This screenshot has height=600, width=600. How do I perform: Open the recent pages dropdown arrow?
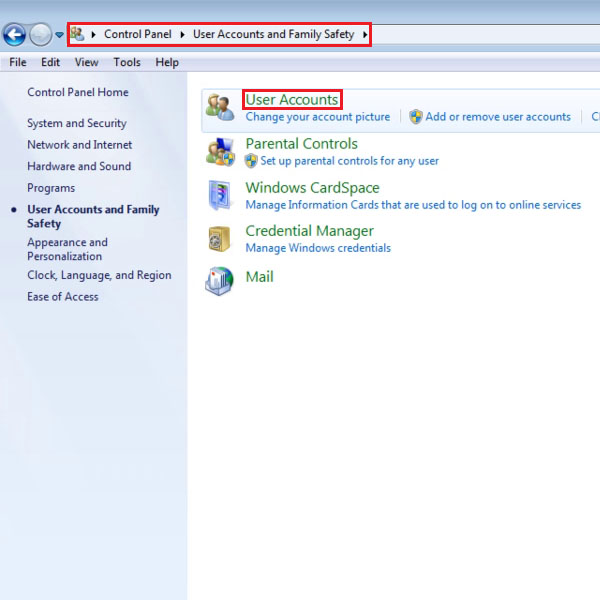tap(59, 35)
